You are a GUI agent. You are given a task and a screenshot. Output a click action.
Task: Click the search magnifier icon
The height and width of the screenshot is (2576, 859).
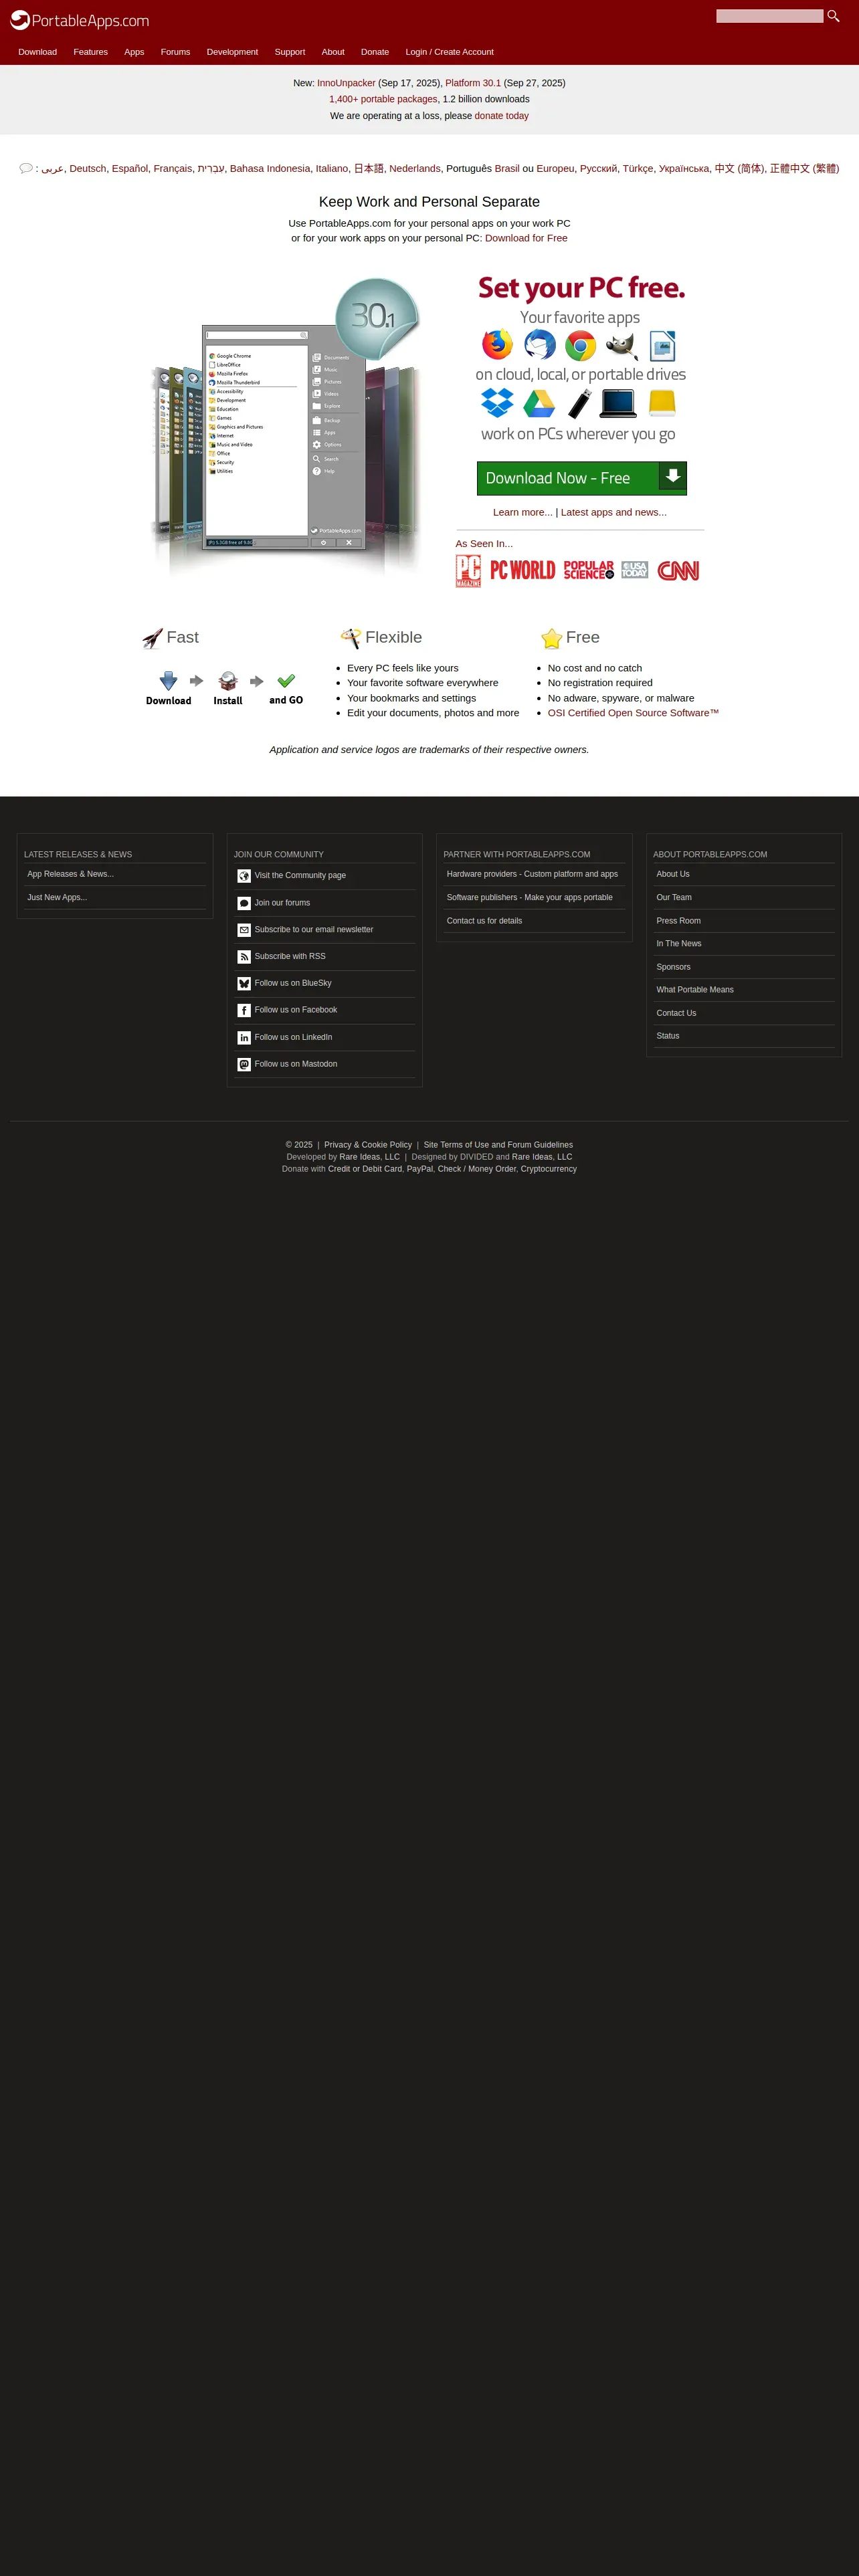click(x=833, y=16)
